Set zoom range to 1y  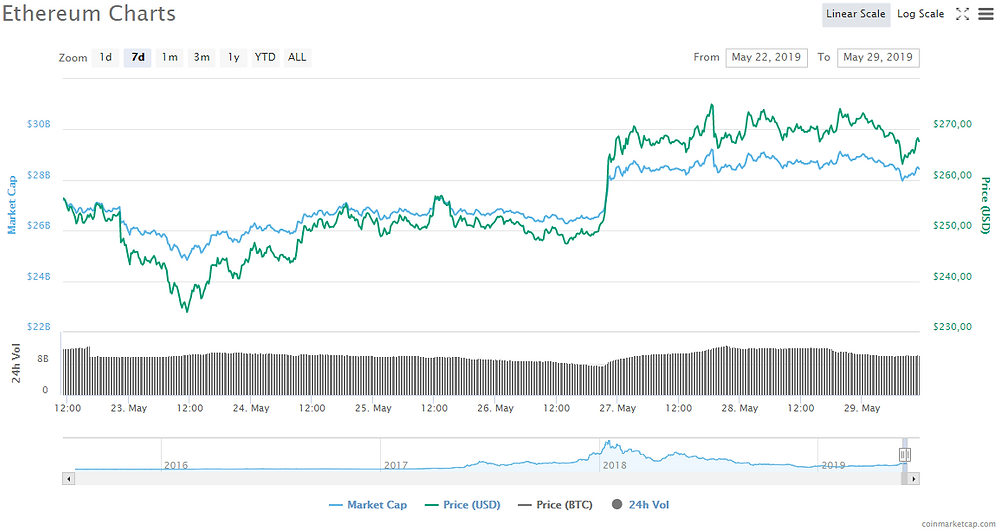[233, 57]
